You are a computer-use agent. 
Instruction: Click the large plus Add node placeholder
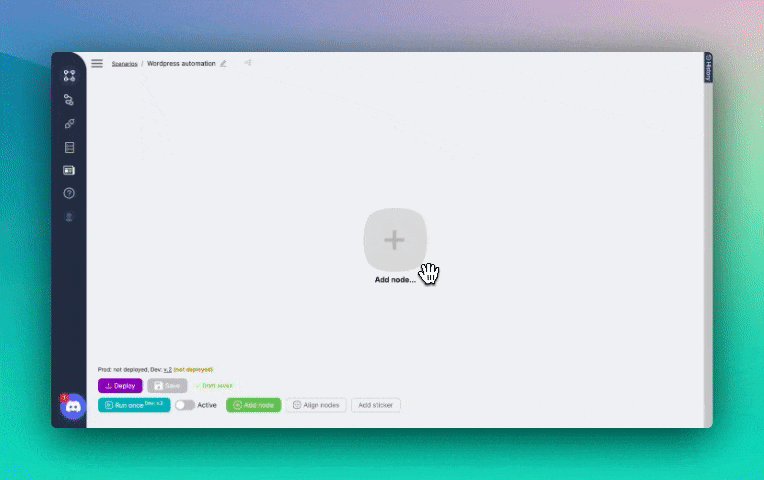(395, 240)
